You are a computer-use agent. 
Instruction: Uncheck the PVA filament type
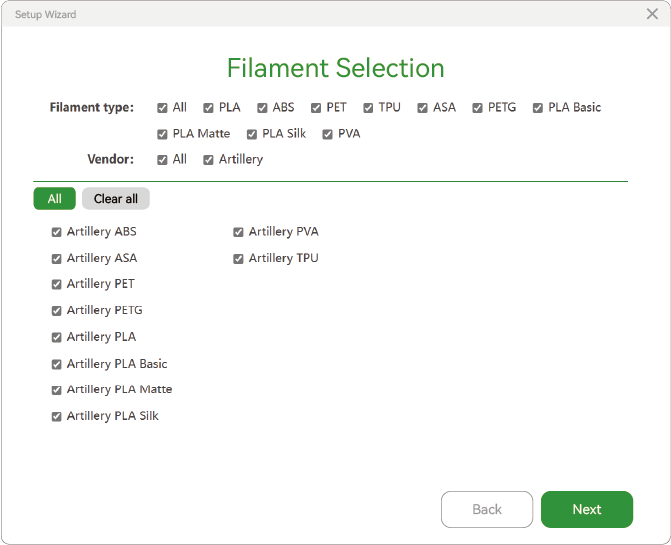(x=327, y=134)
